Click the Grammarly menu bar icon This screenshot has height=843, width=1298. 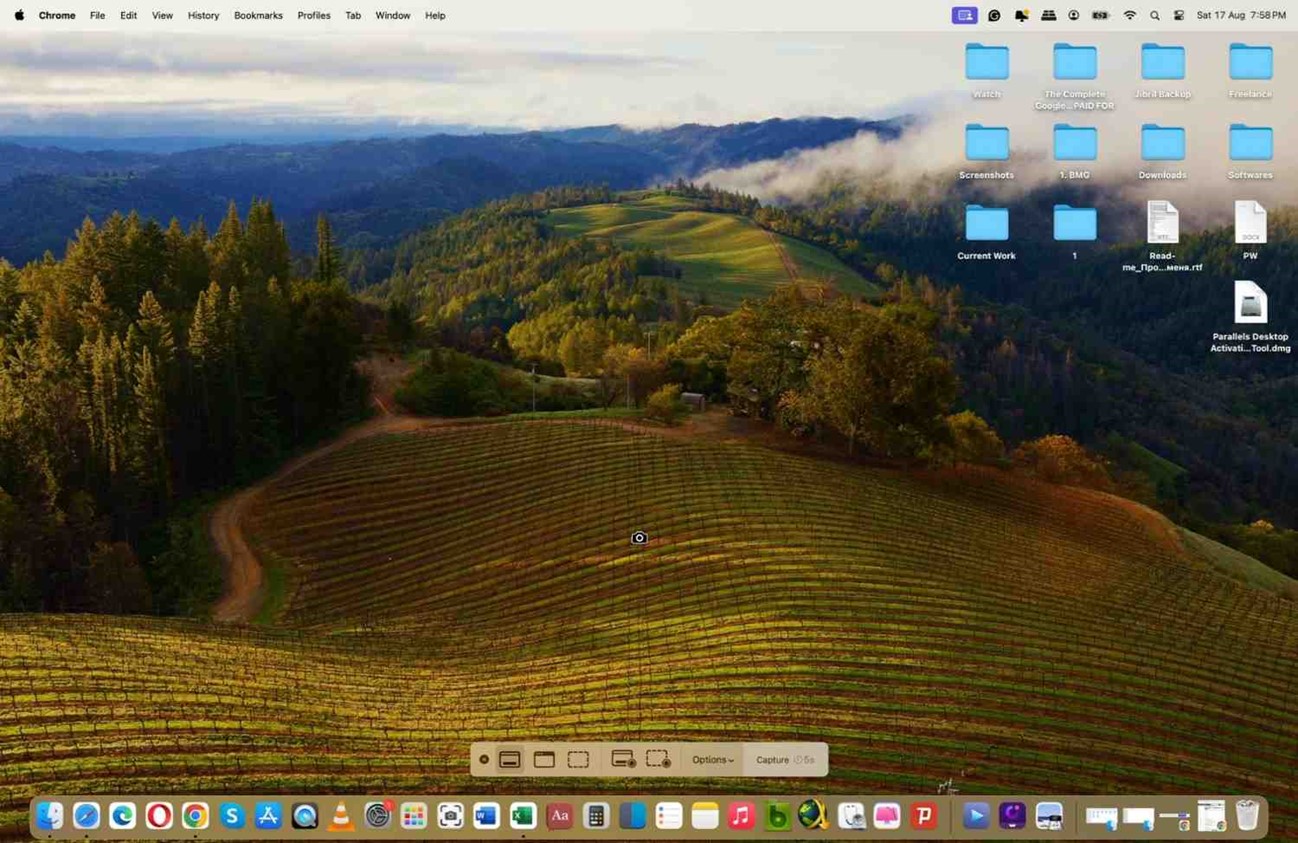coord(994,15)
